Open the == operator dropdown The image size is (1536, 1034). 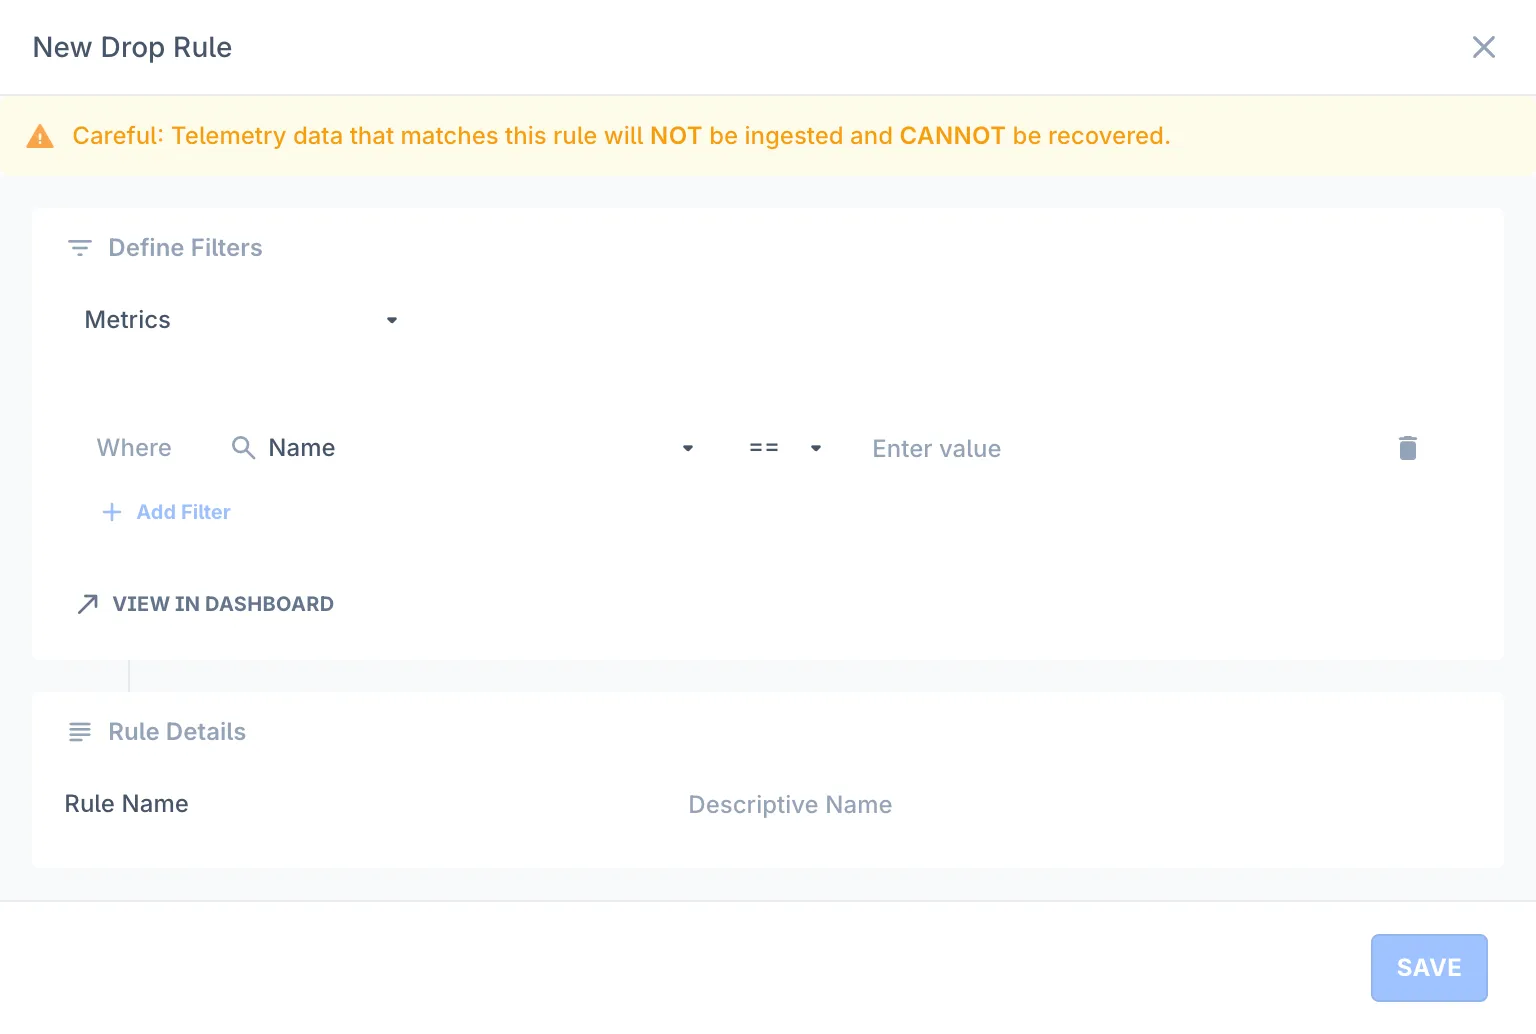[x=786, y=448]
